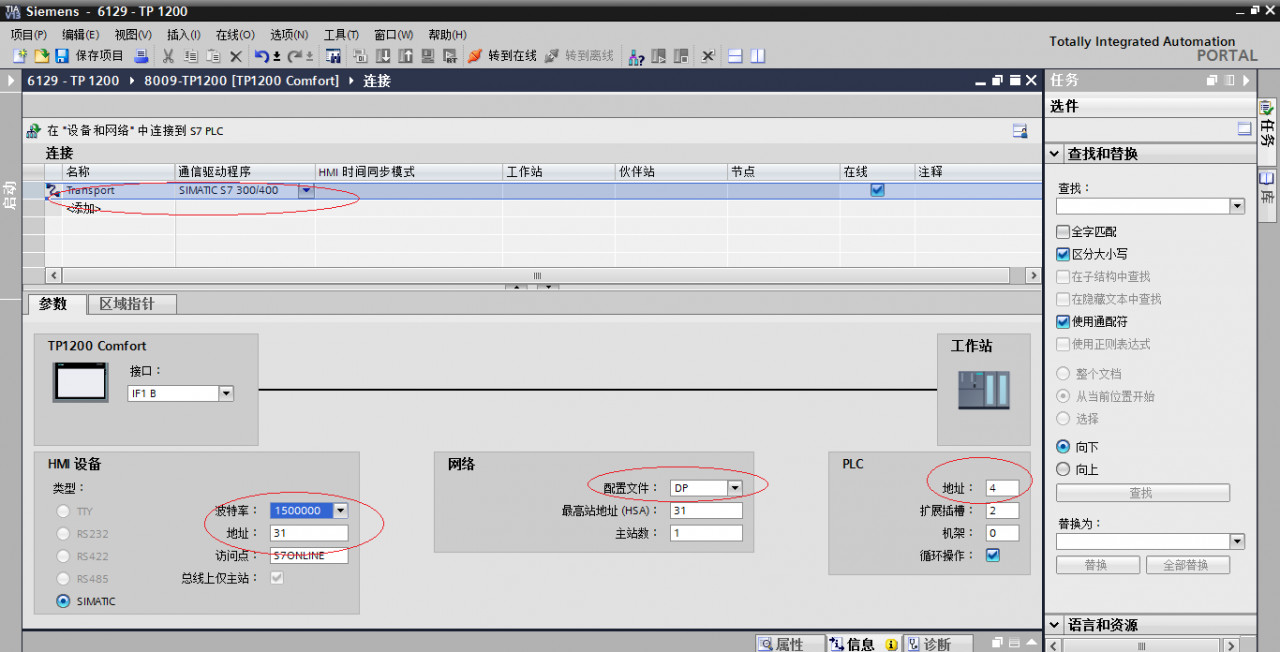1280x652 pixels.
Task: Enable 全字匹配 whole word checkbox
Action: (1063, 231)
